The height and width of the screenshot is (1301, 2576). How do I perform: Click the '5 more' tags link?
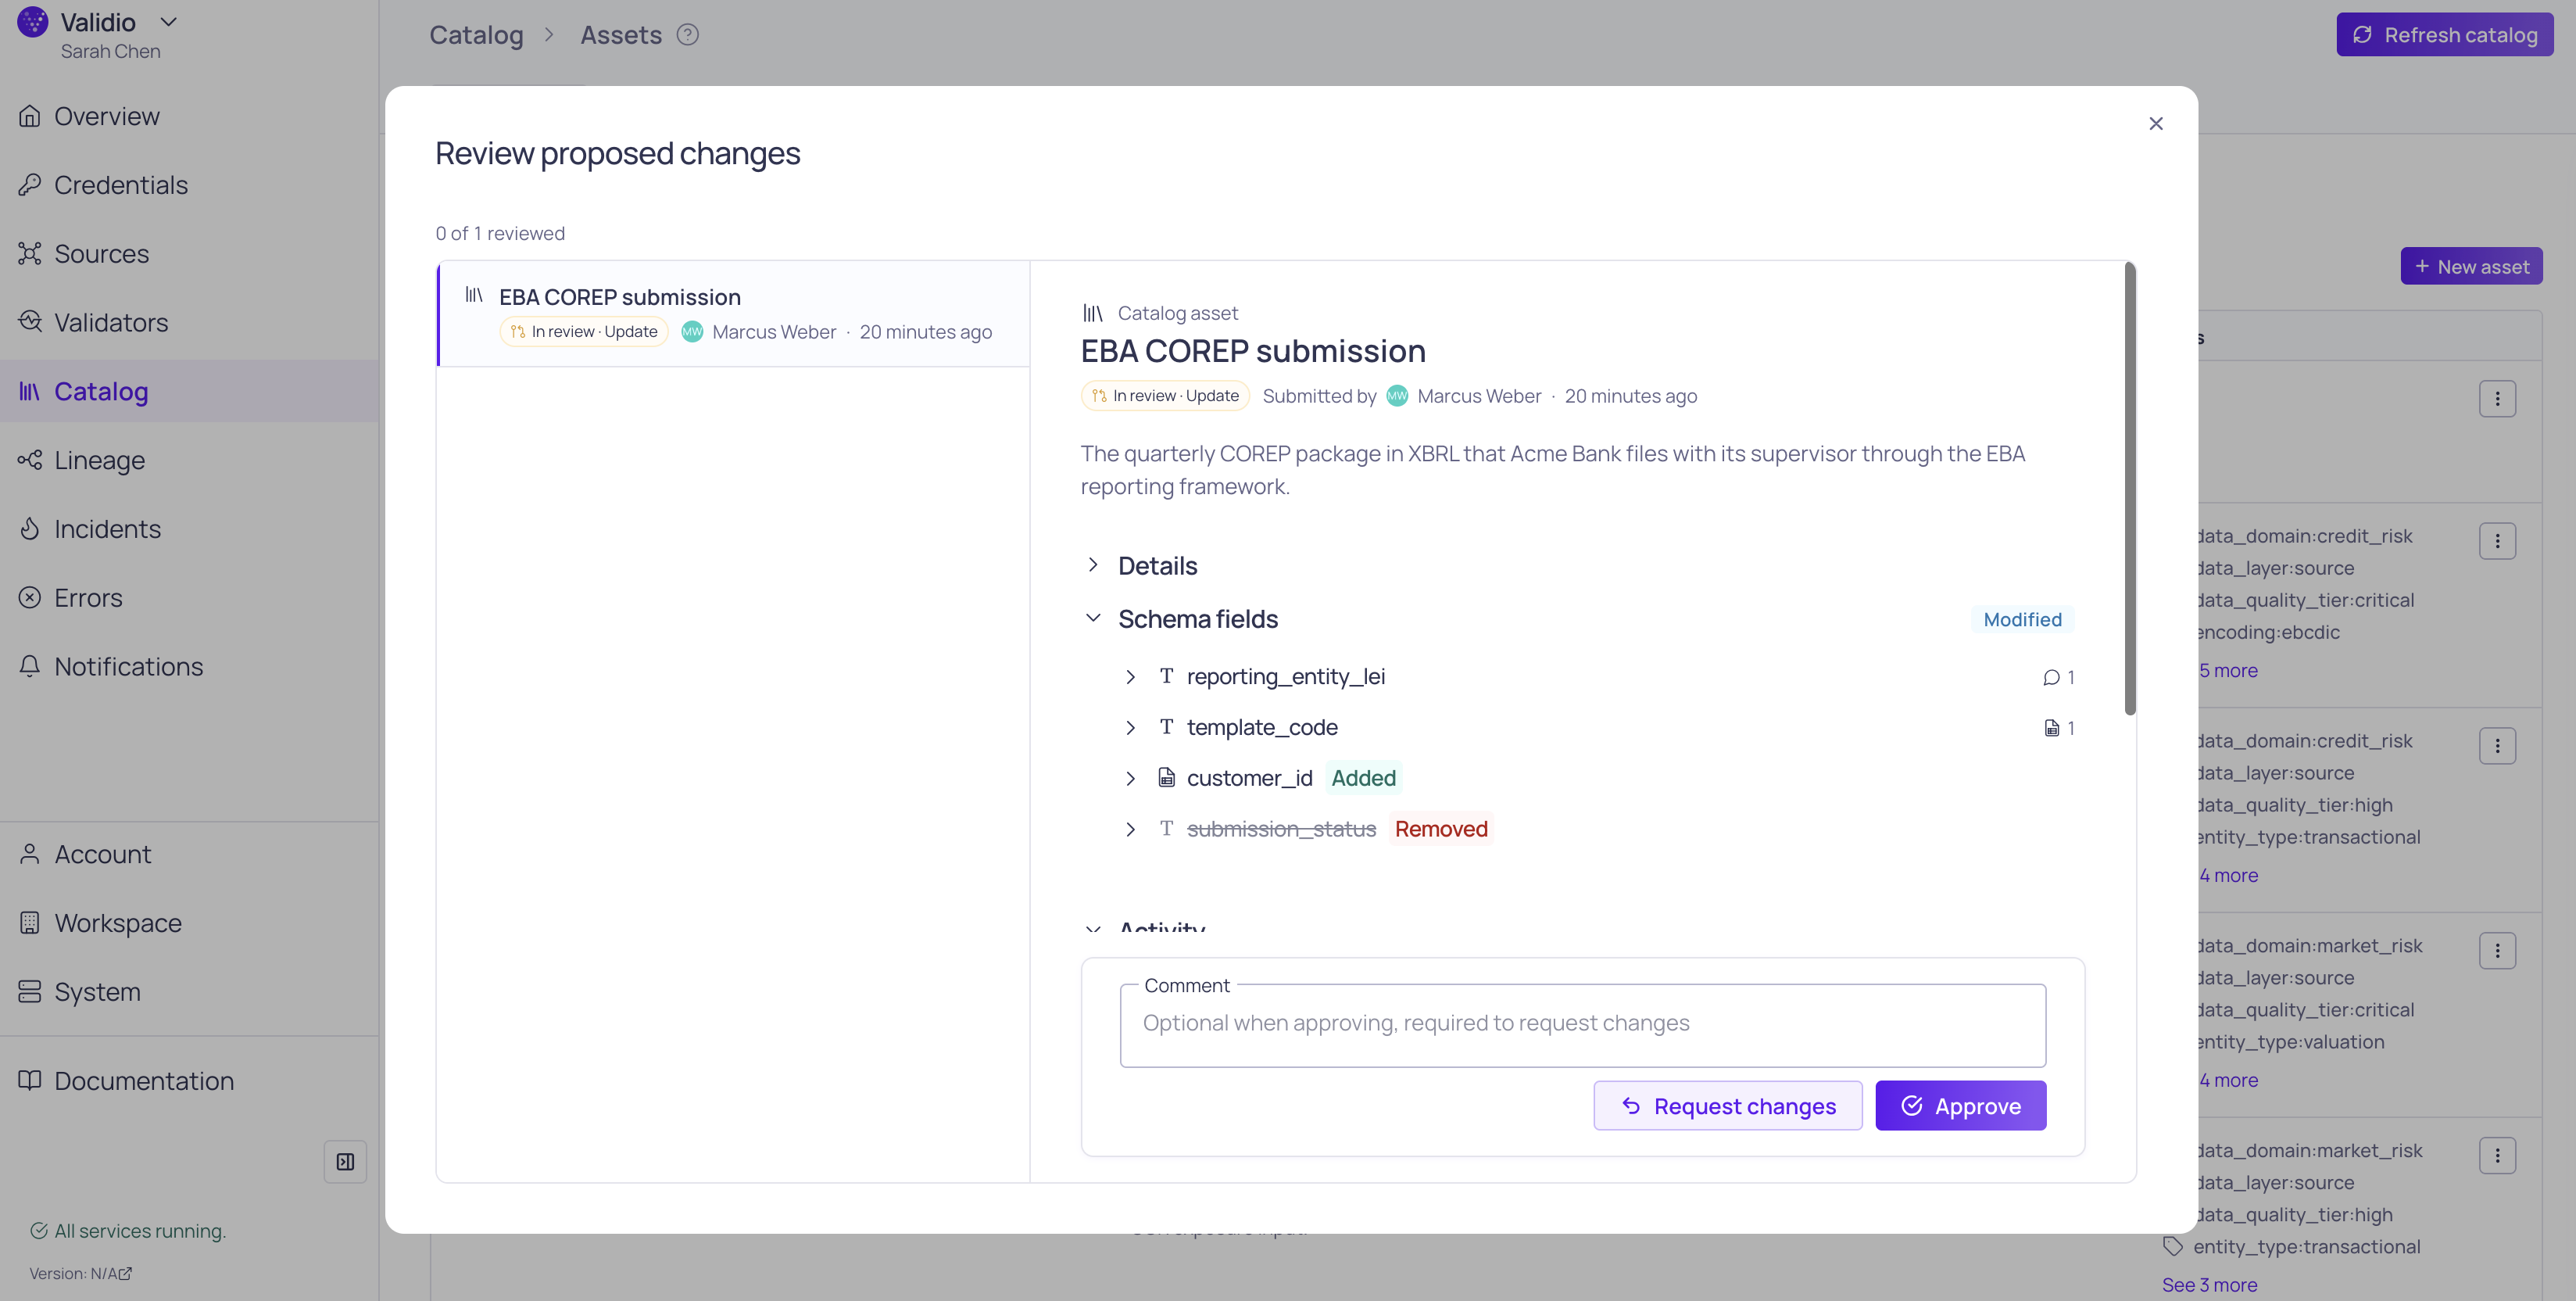coord(2228,671)
